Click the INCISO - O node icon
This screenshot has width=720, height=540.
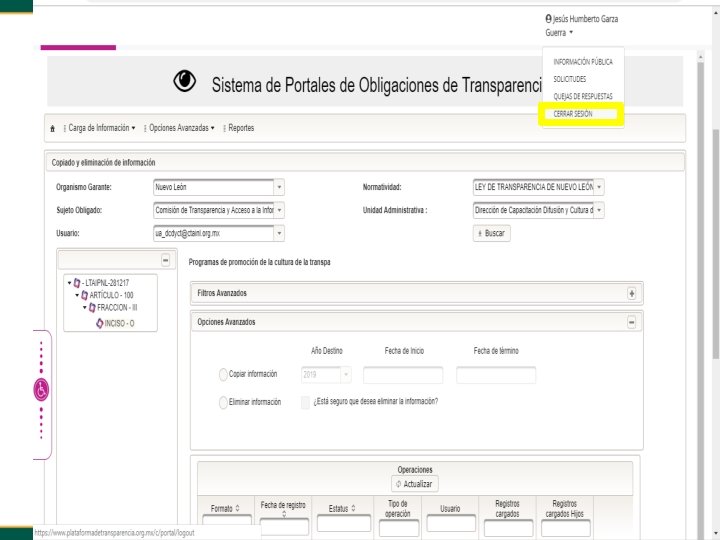[100, 323]
